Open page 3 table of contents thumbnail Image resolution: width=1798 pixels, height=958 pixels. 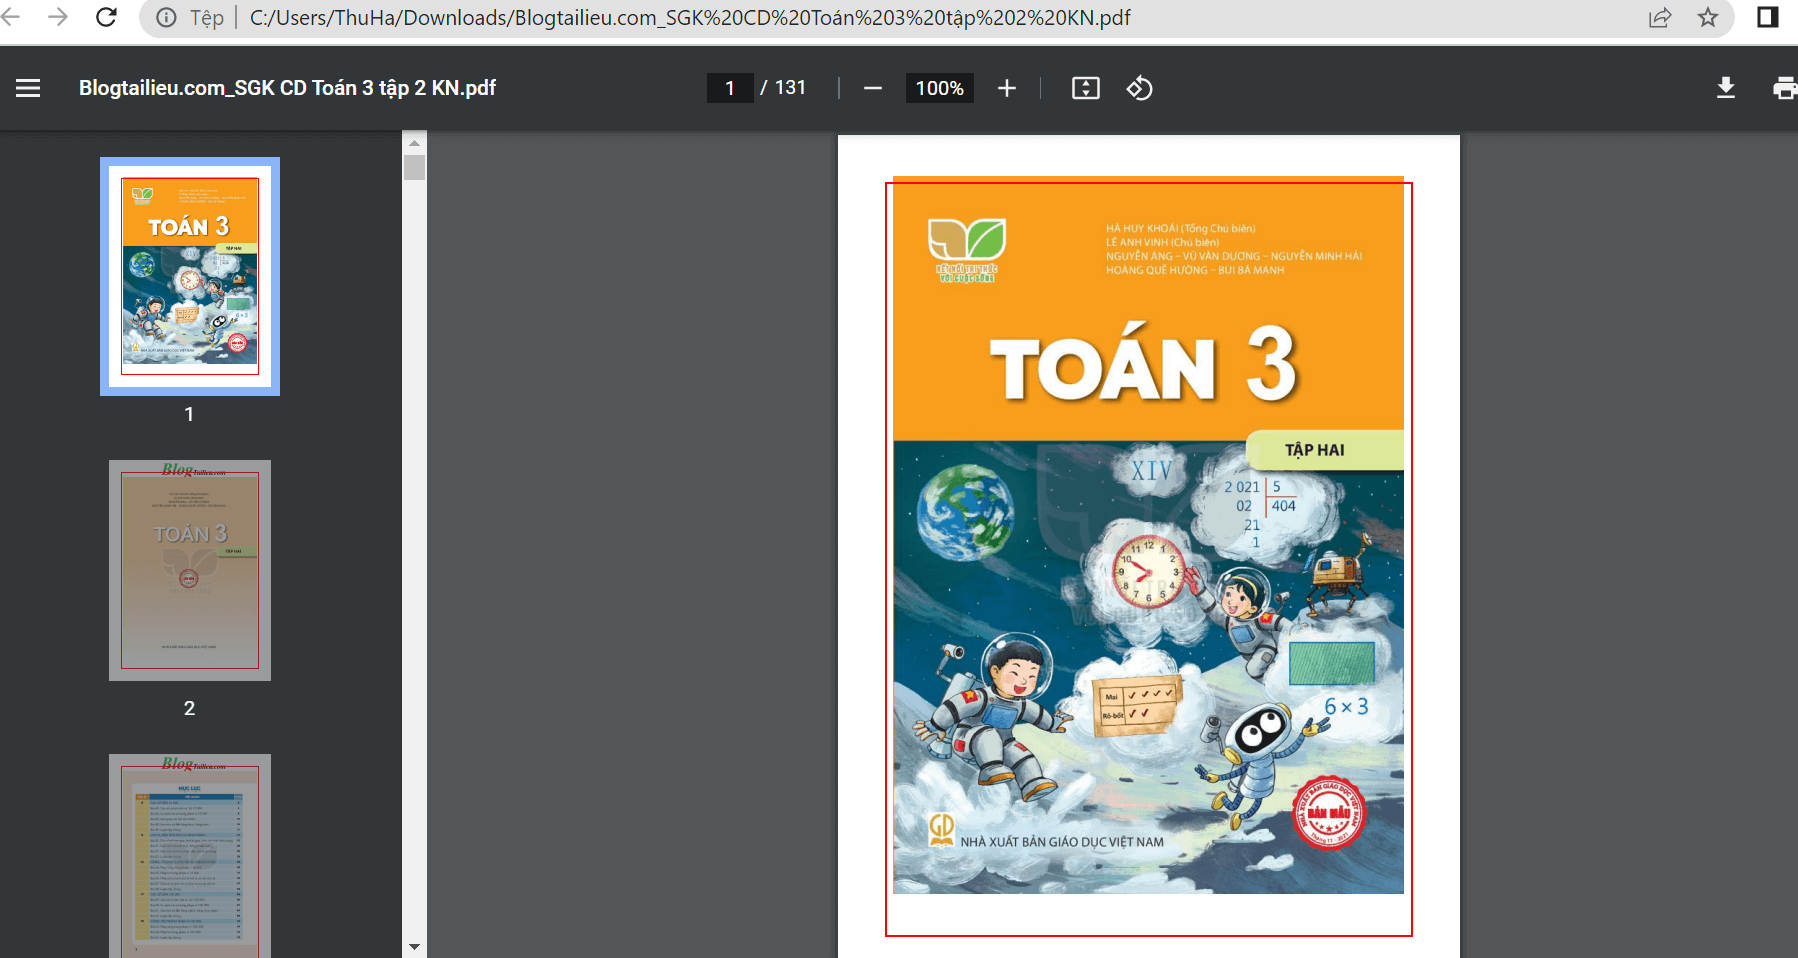point(190,856)
